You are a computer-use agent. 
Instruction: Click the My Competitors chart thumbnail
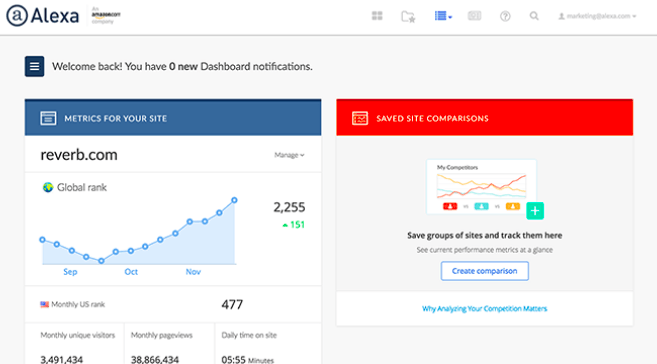click(x=481, y=187)
